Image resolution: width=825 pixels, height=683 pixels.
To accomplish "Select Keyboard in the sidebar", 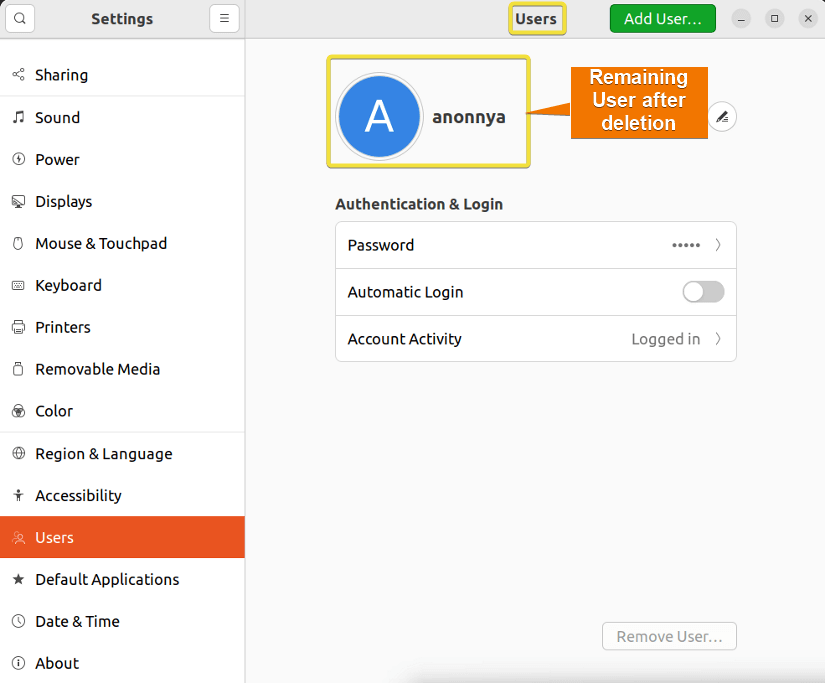I will [x=122, y=285].
